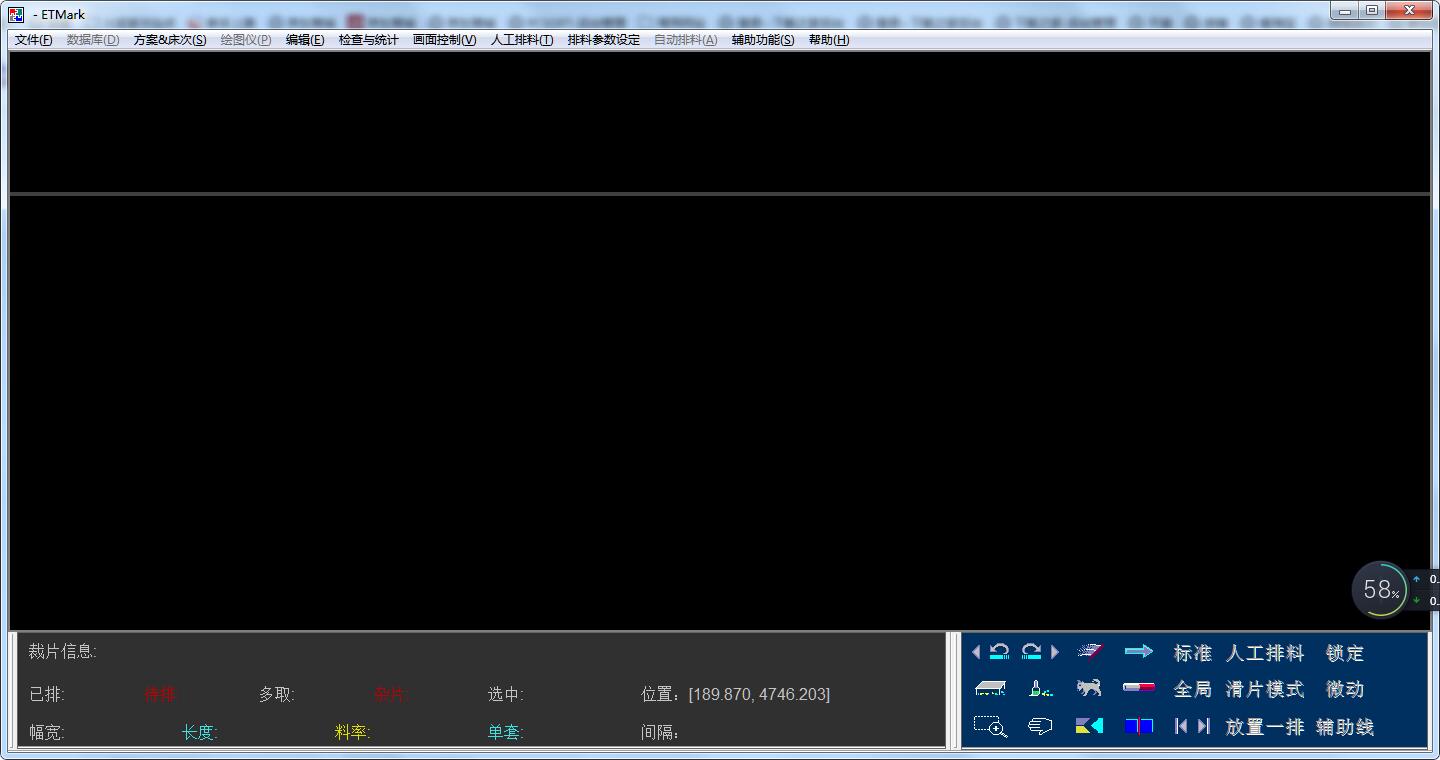This screenshot has width=1440, height=760.
Task: Click the 选中 label
Action: pyautogui.click(x=505, y=694)
